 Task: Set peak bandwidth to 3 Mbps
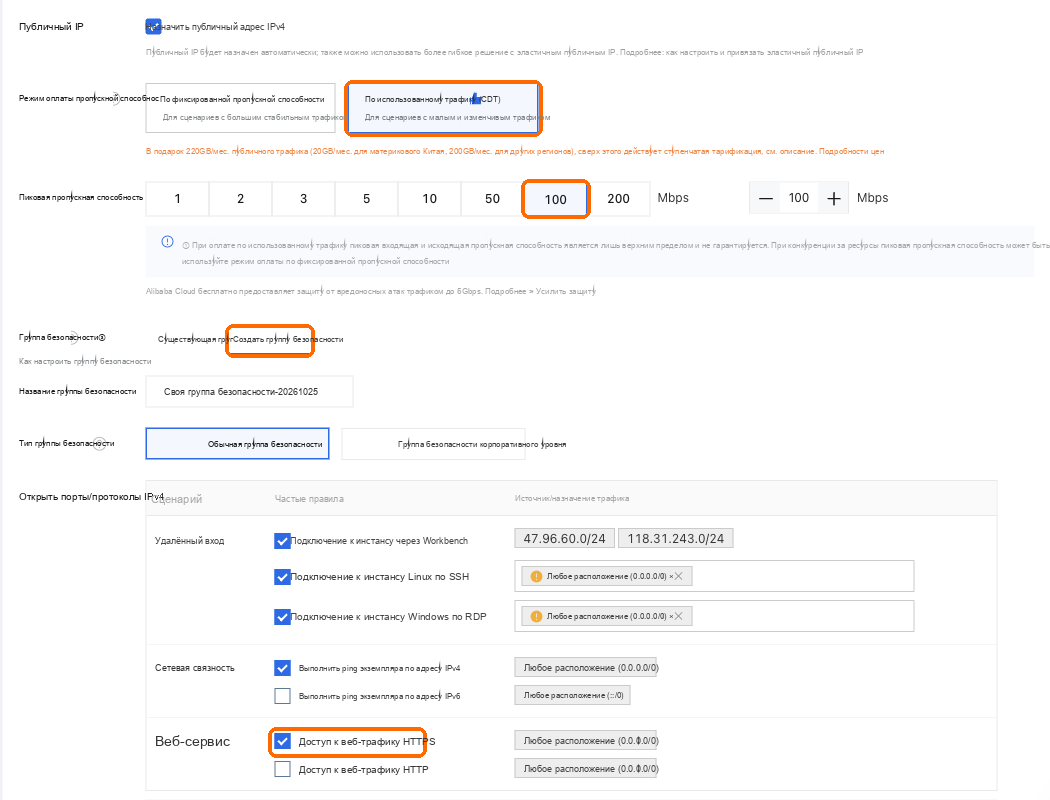tap(303, 199)
